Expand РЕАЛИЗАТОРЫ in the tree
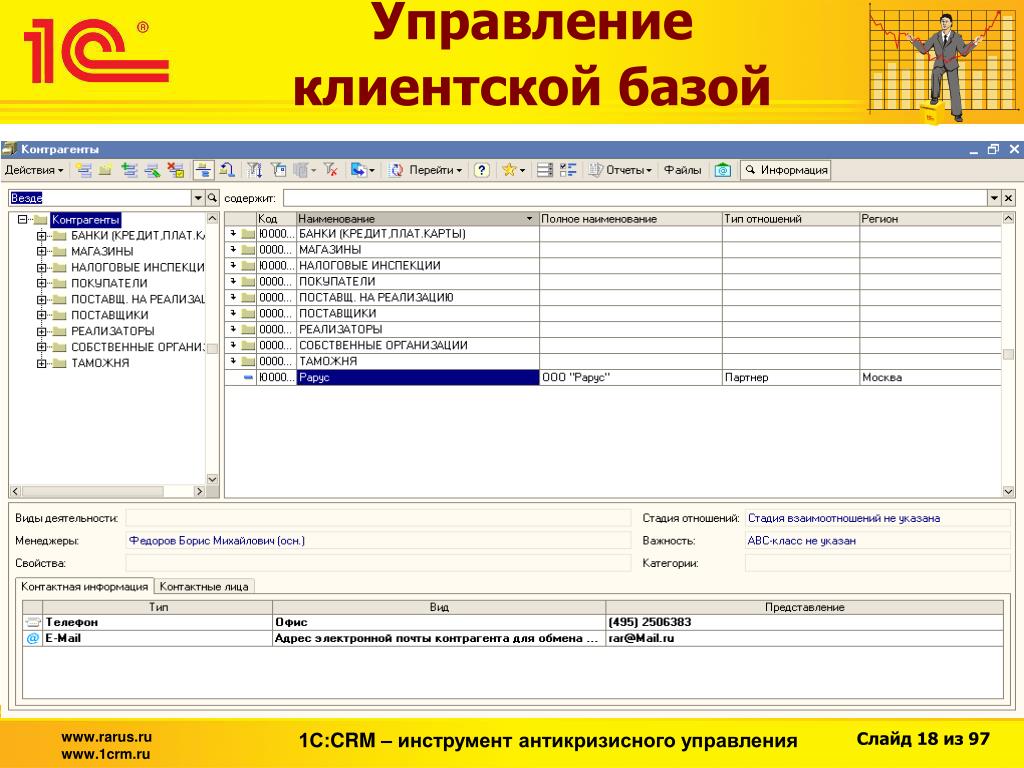This screenshot has width=1024, height=768. pyautogui.click(x=42, y=331)
